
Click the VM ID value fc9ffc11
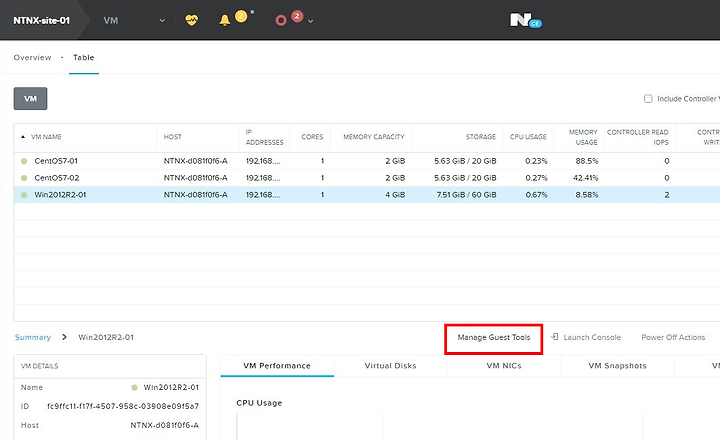pyautogui.click(x=123, y=406)
